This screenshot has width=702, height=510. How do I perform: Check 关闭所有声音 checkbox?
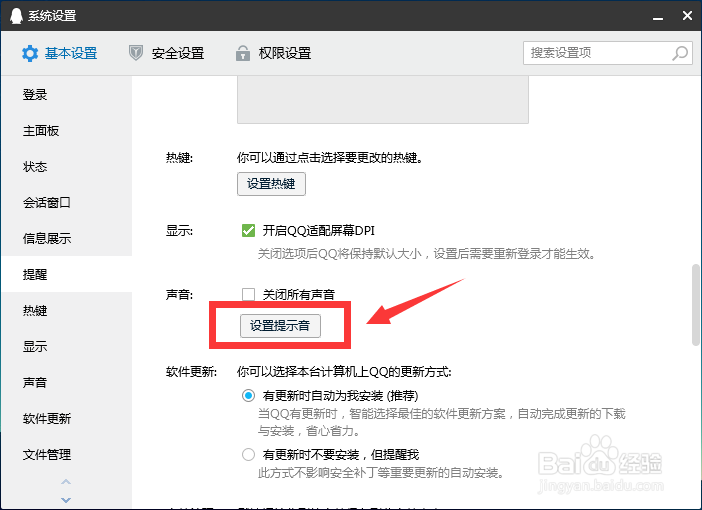(248, 294)
